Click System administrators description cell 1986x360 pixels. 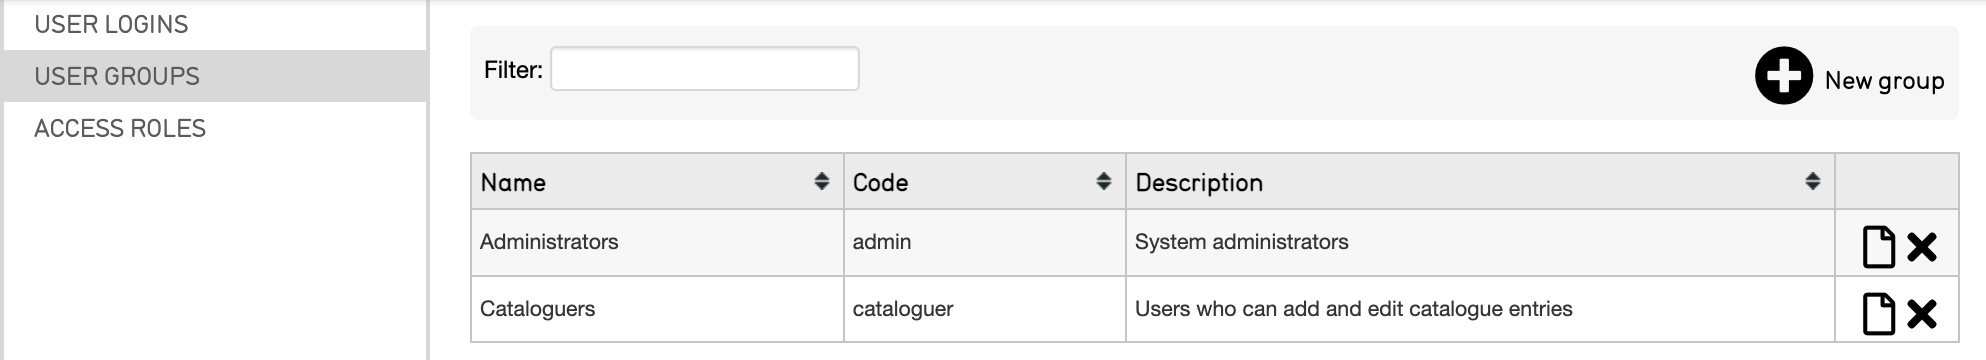(1480, 242)
